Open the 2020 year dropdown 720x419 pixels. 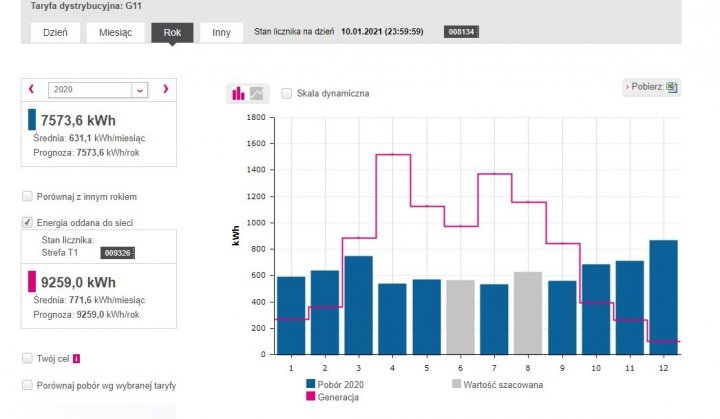tap(139, 89)
